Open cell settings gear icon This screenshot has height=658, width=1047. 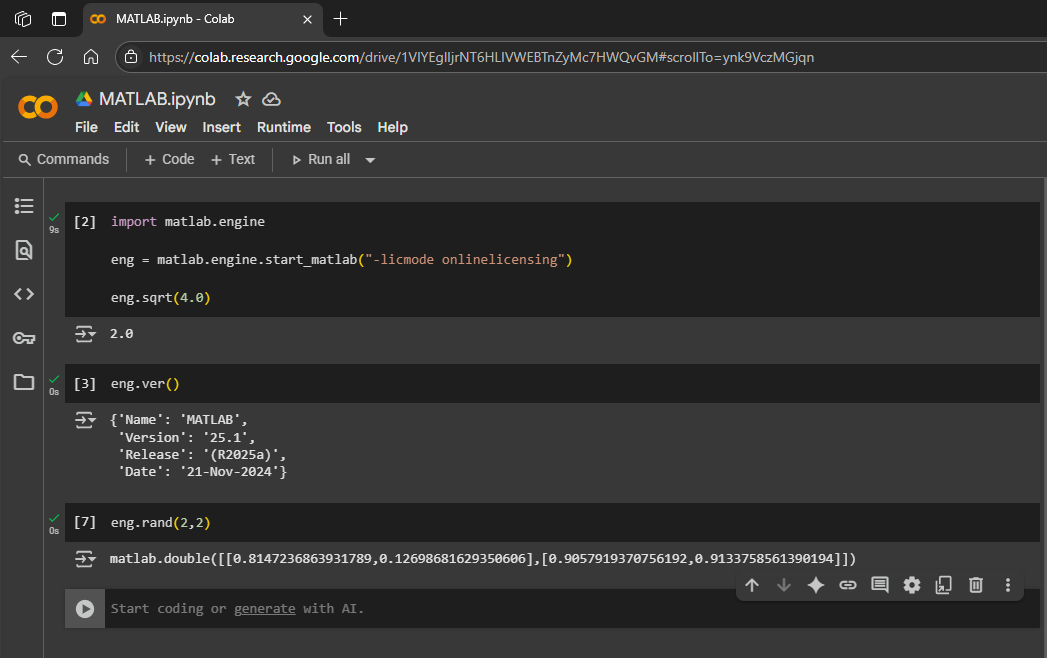point(912,586)
